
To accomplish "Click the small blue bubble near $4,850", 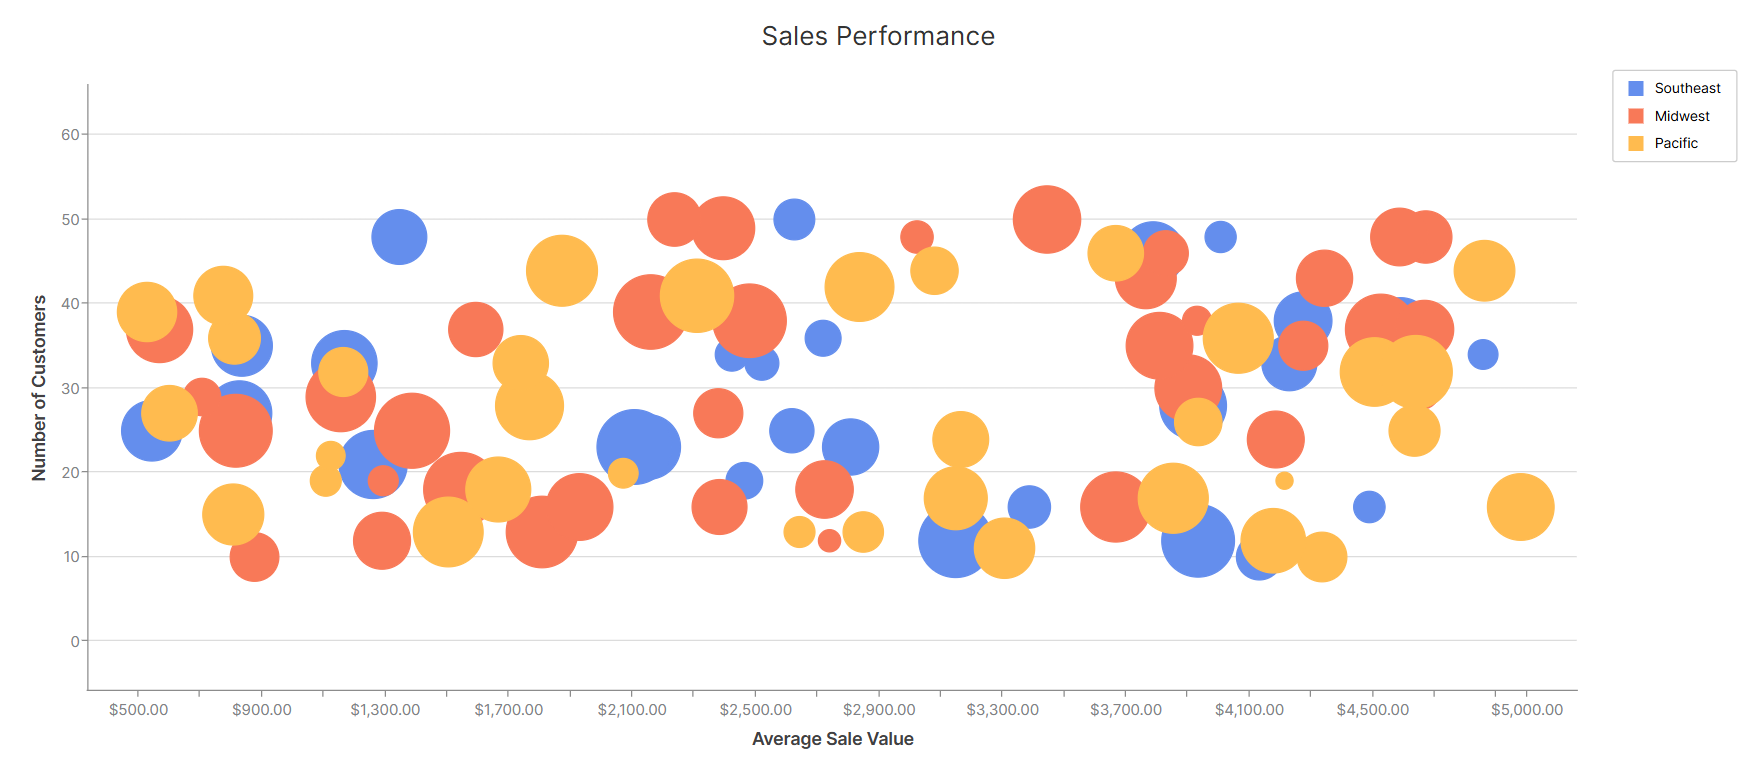I will tap(1482, 354).
